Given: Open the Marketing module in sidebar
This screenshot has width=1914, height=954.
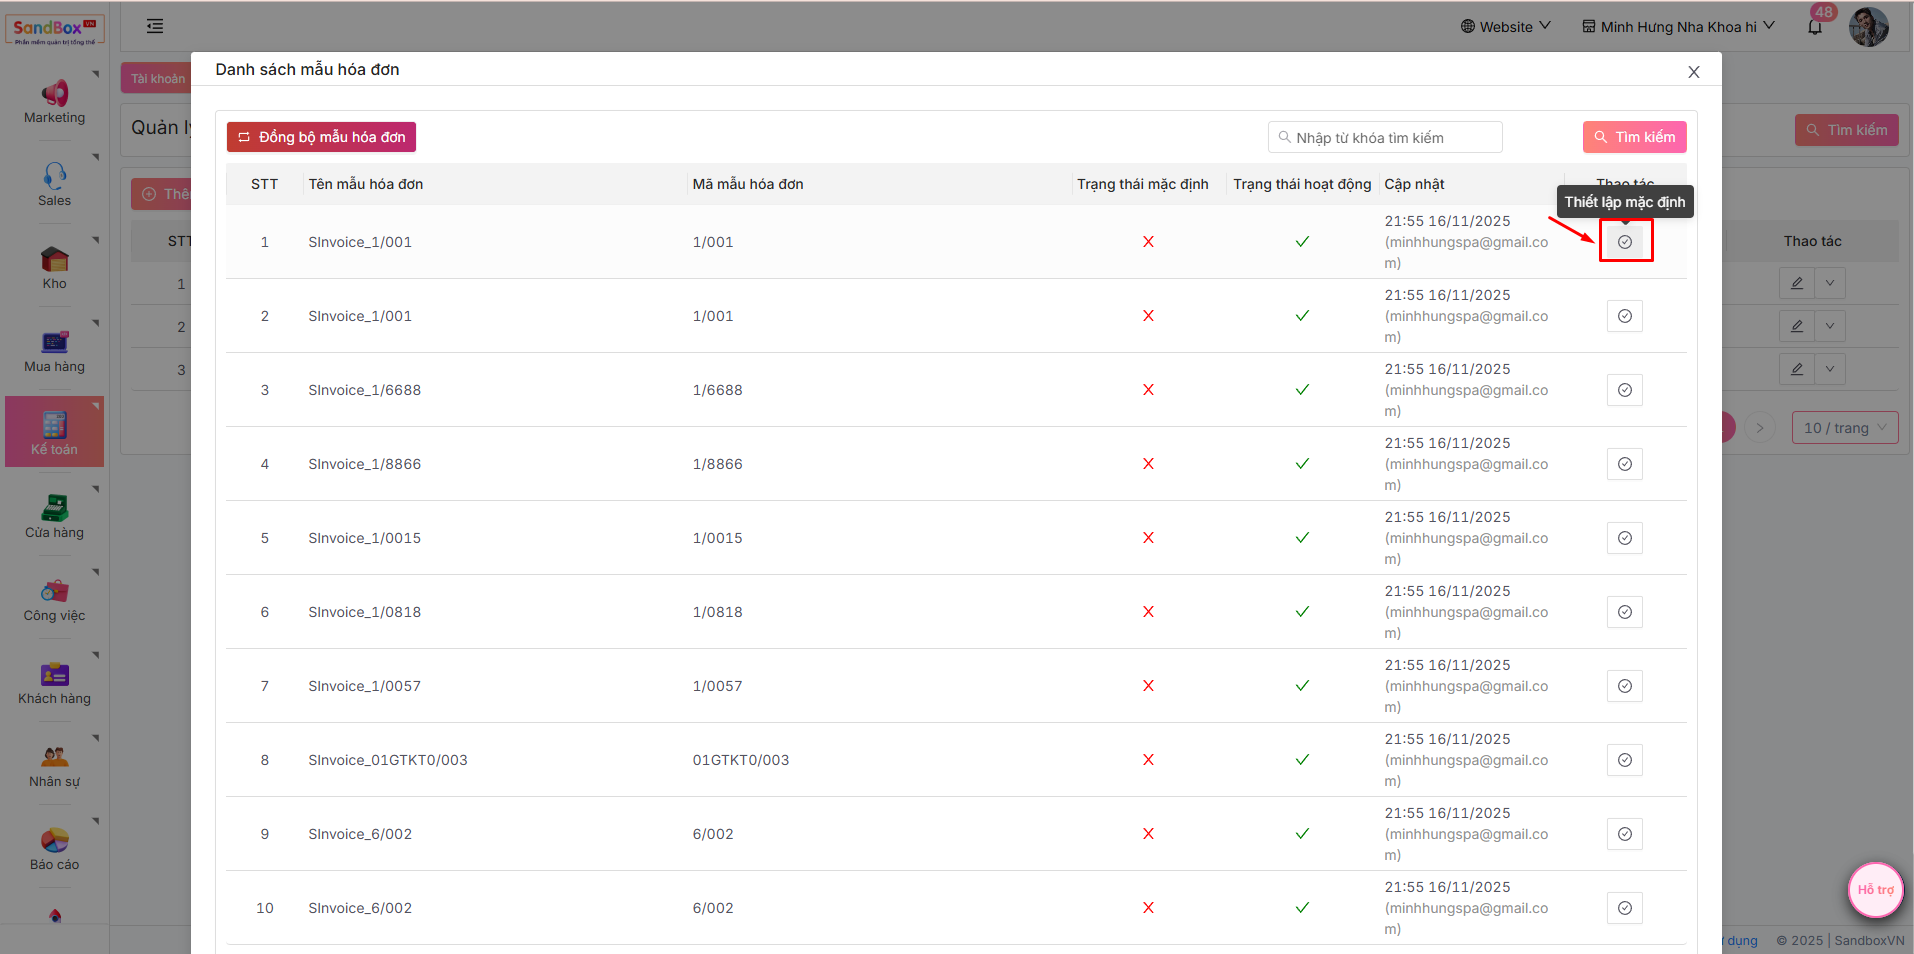Looking at the screenshot, I should 54,102.
